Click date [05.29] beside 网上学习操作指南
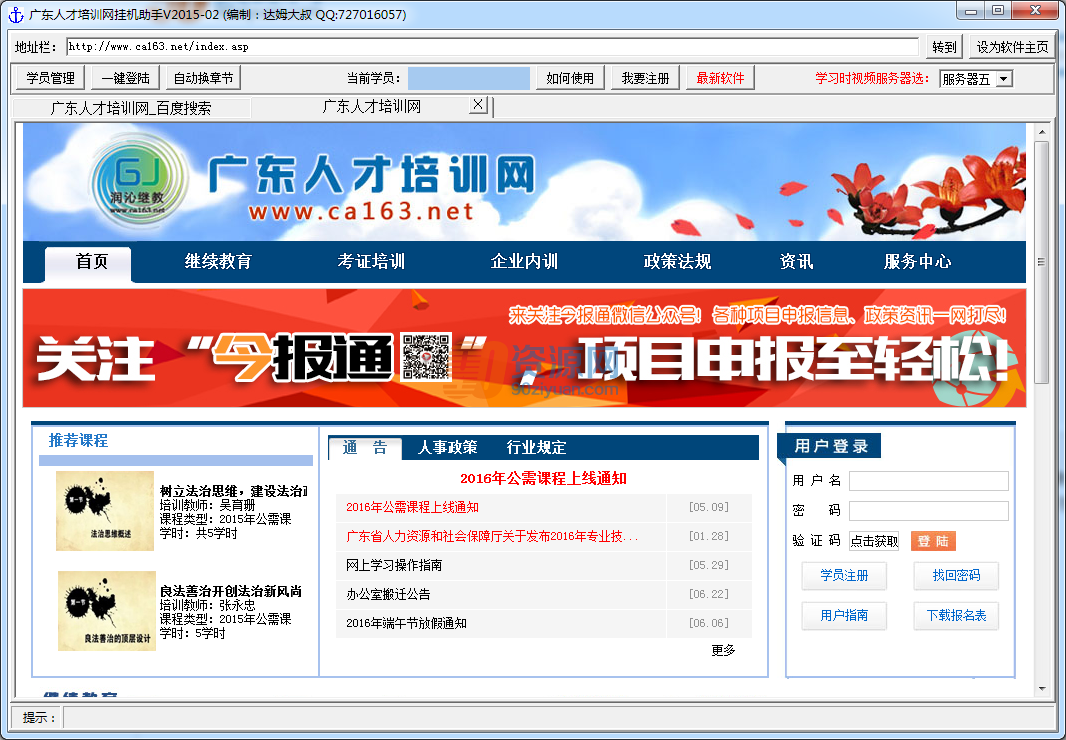Viewport: 1066px width, 740px height. click(708, 565)
